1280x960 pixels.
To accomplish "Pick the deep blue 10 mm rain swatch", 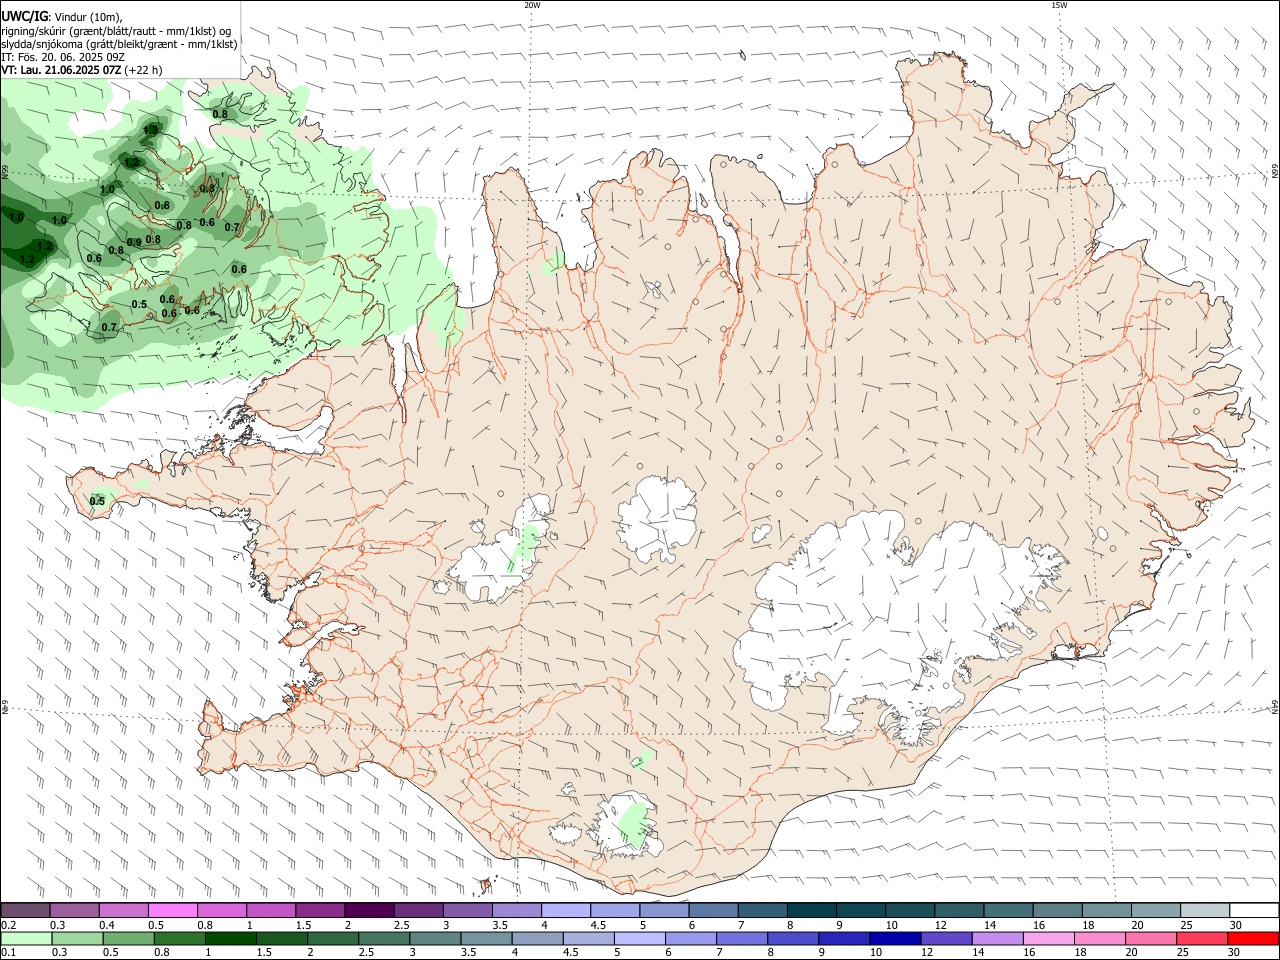I will click(x=894, y=938).
